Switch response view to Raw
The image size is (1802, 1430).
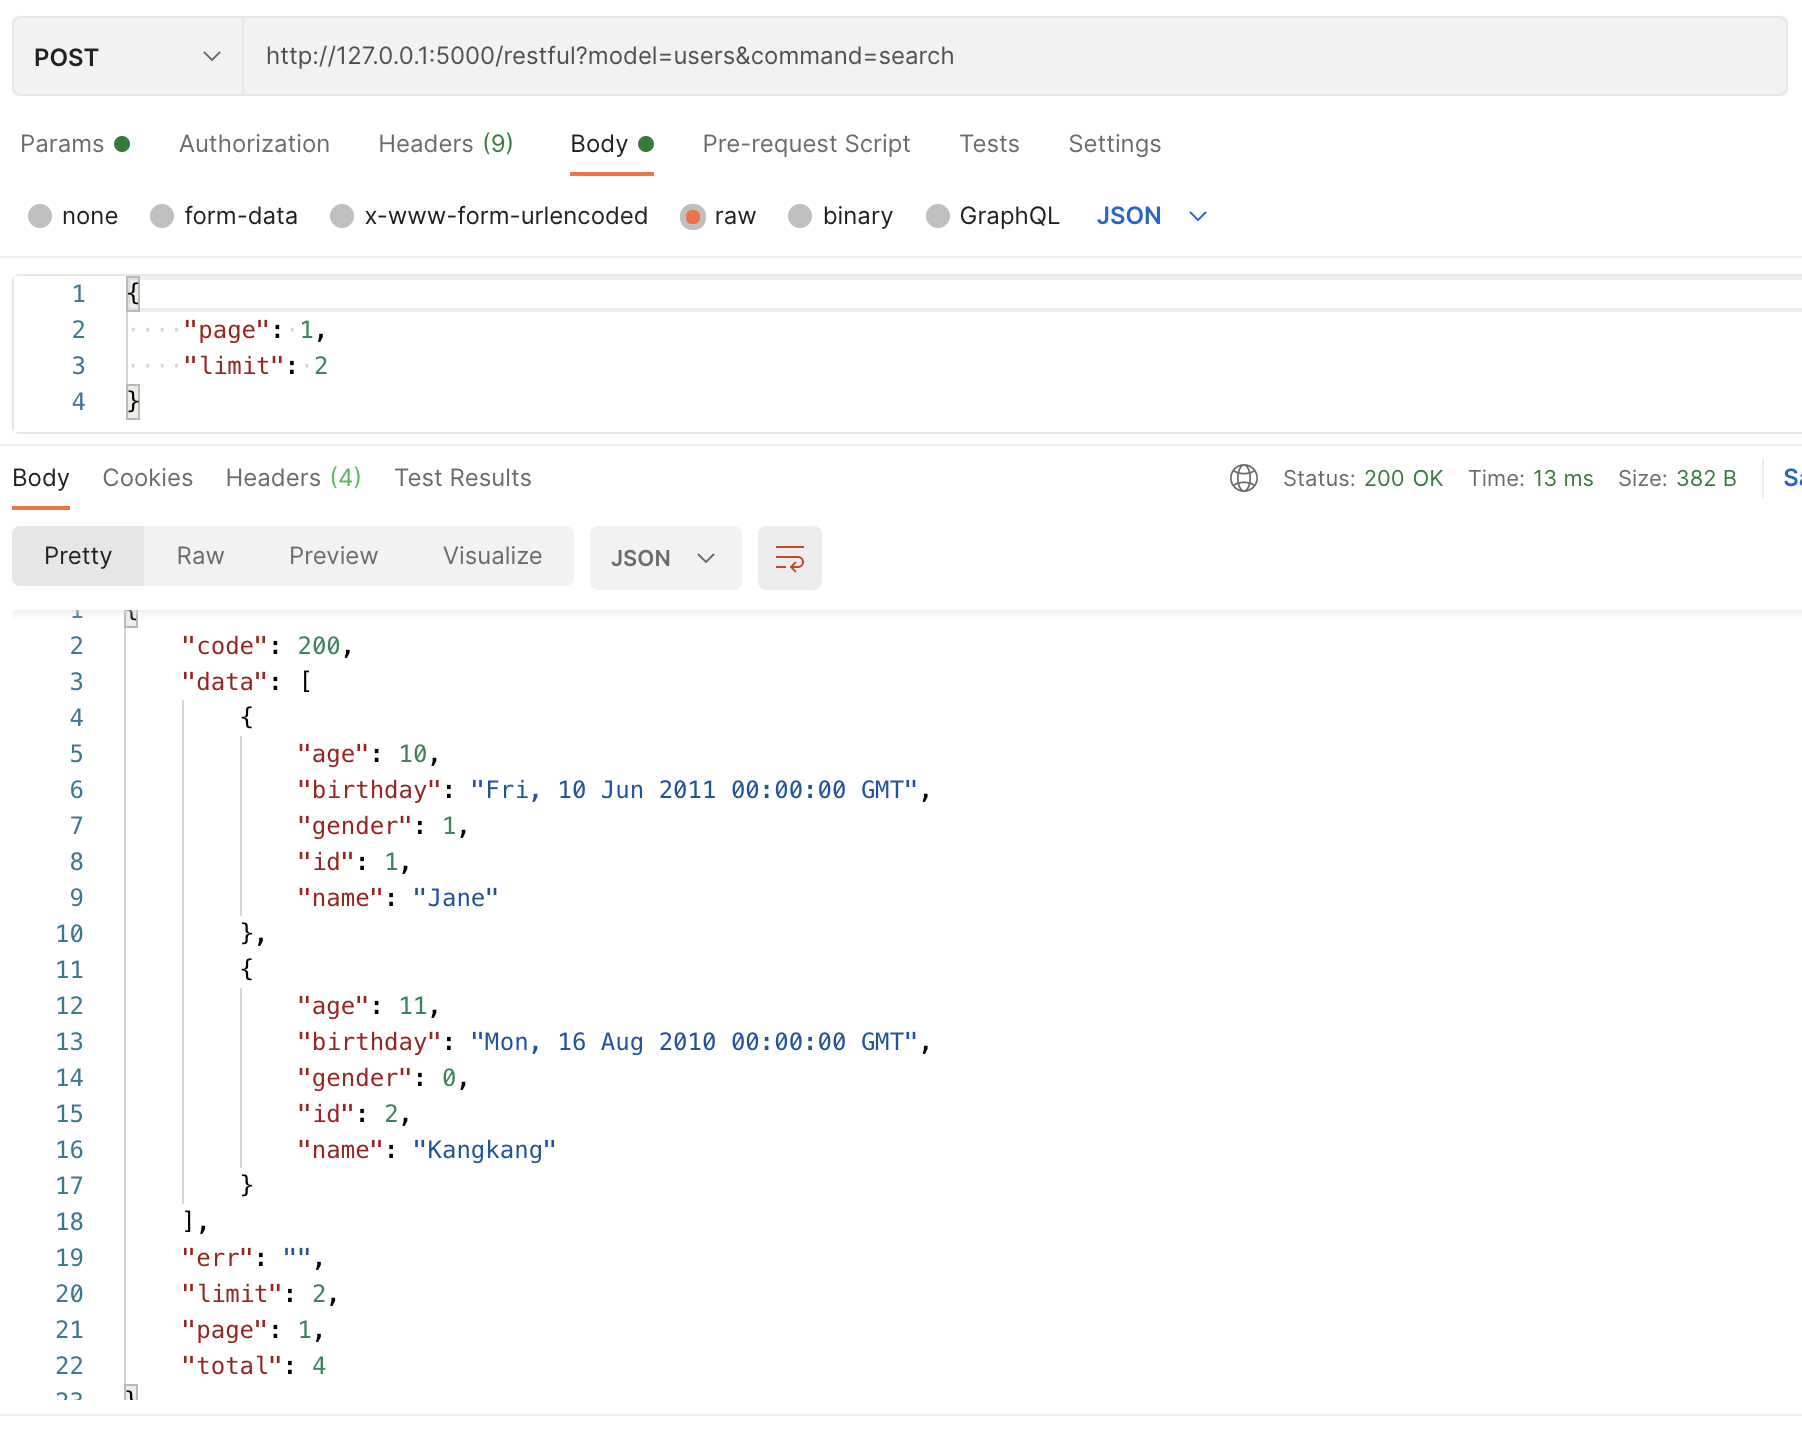[x=200, y=556]
